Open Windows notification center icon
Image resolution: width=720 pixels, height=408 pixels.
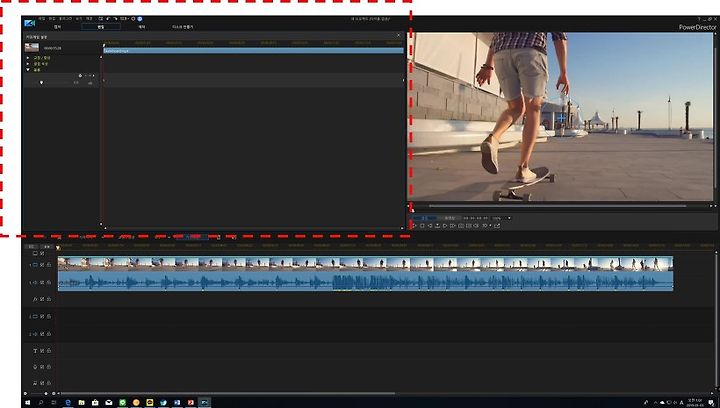[711, 402]
